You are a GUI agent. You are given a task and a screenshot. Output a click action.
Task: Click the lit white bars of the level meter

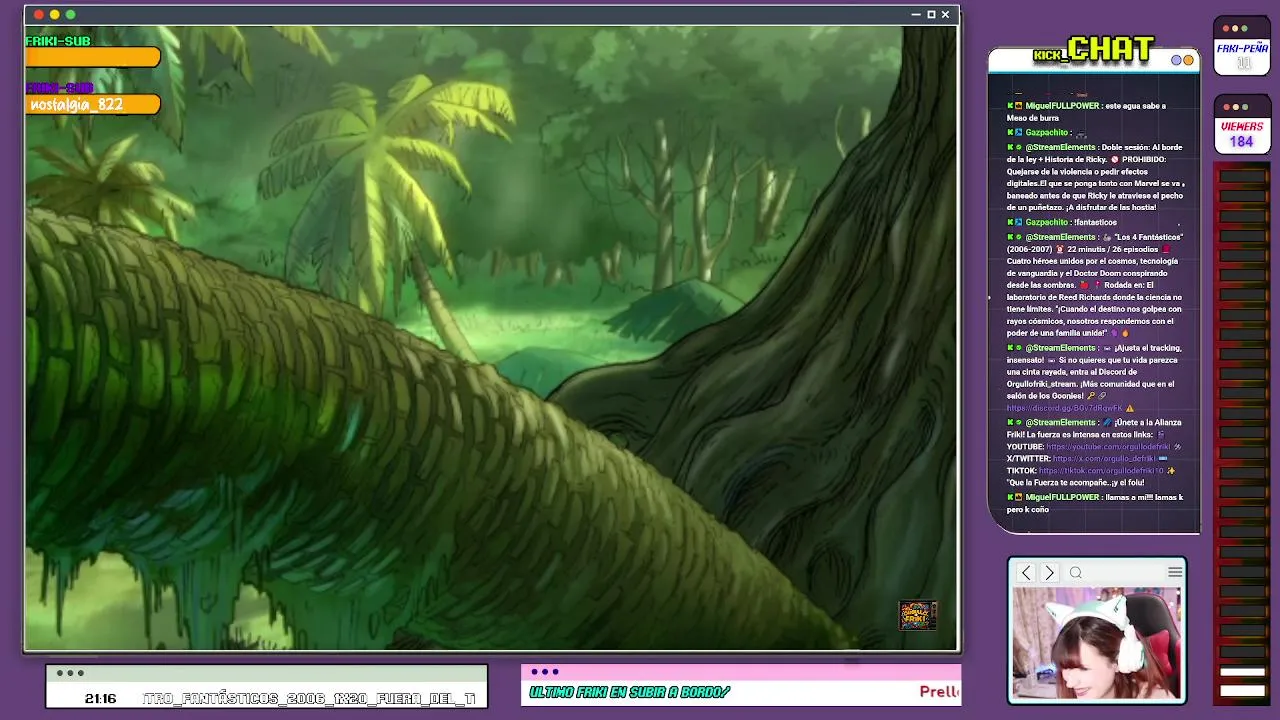[1242, 681]
